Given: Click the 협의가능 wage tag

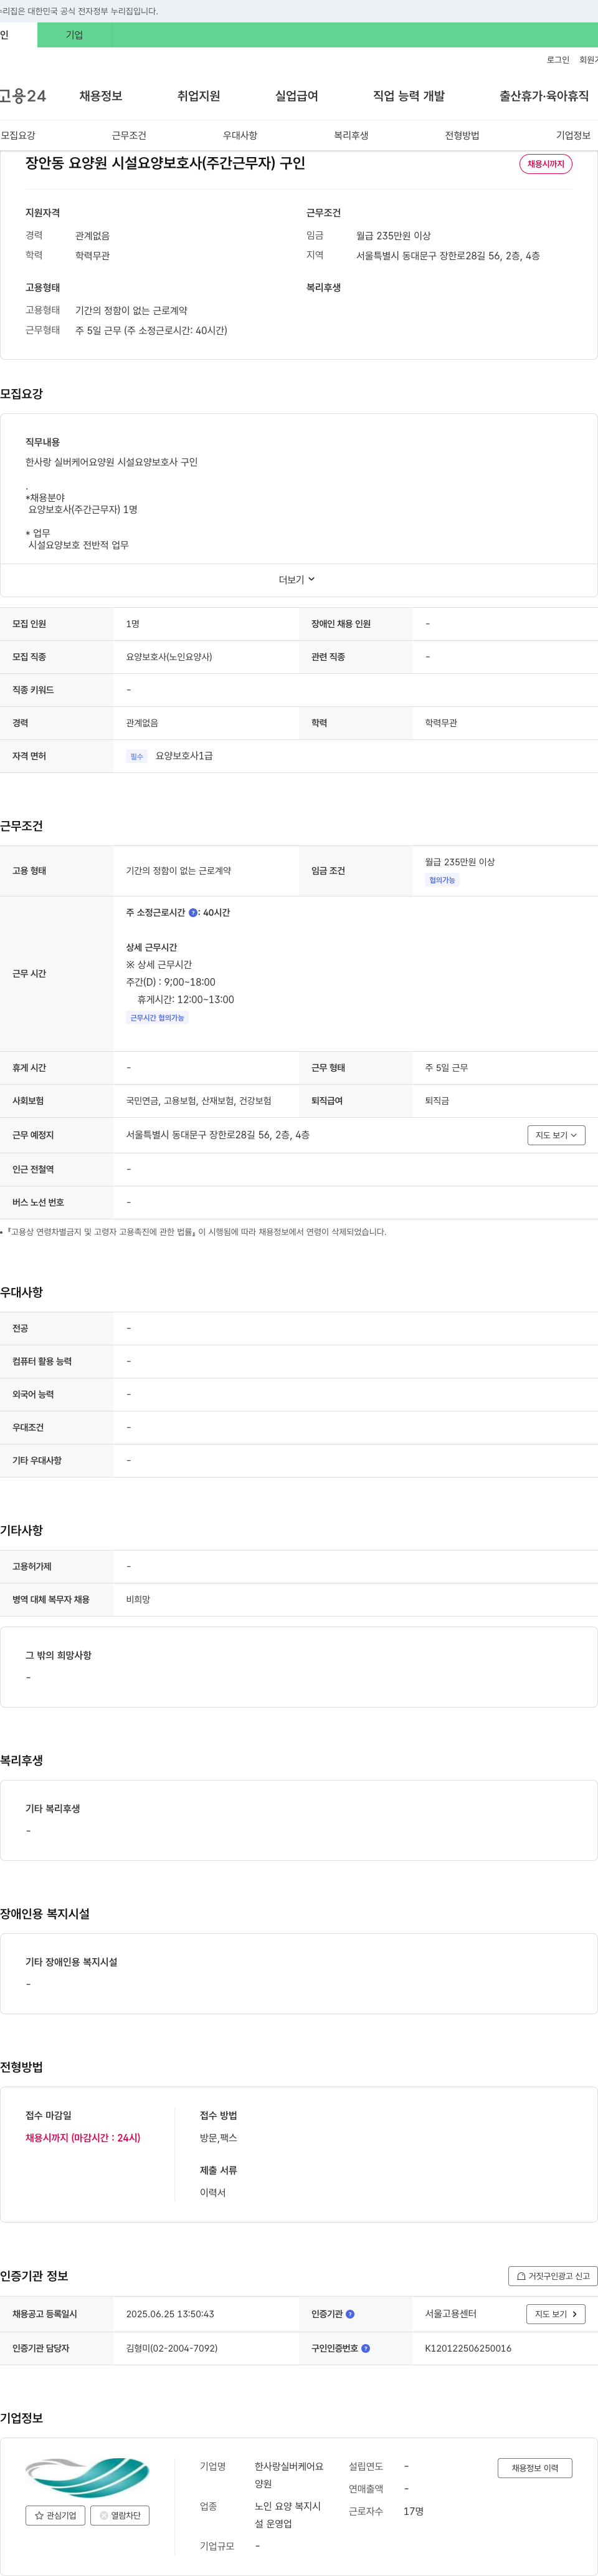Looking at the screenshot, I should [442, 880].
